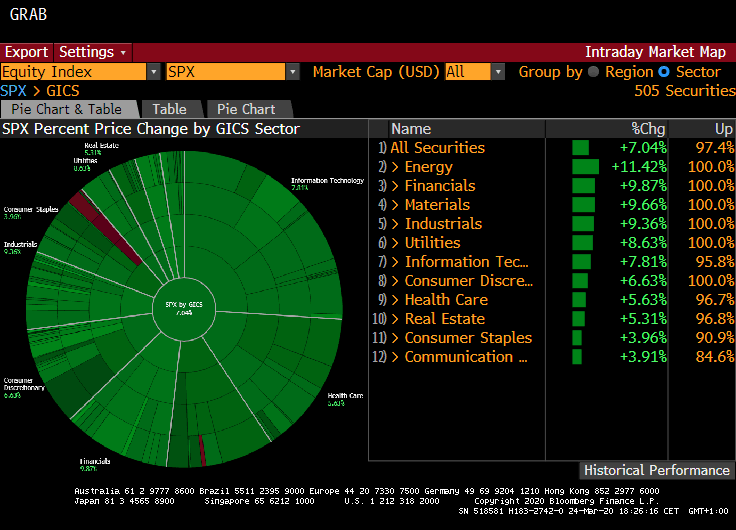Sort by the %Chg column header
Image resolution: width=736 pixels, height=530 pixels.
coord(607,129)
